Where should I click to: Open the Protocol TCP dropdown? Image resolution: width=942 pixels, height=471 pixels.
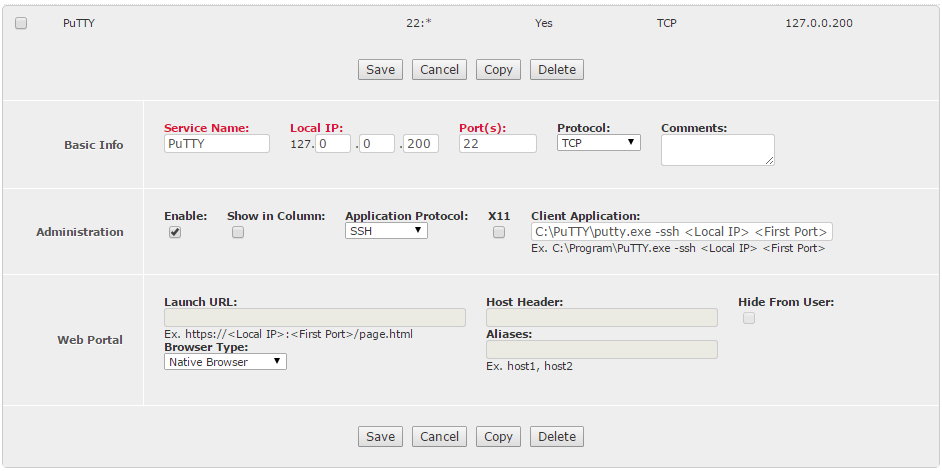click(x=598, y=142)
